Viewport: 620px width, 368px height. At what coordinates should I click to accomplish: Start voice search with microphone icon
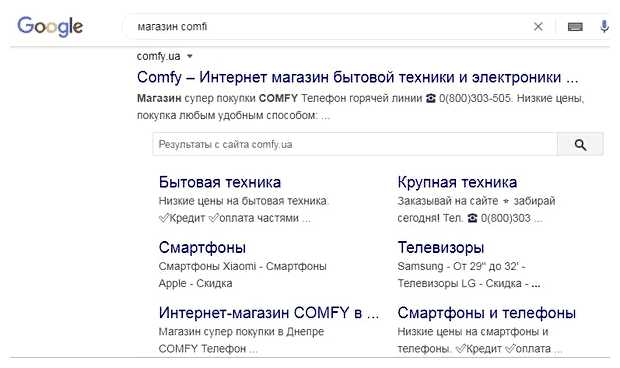[x=604, y=27]
